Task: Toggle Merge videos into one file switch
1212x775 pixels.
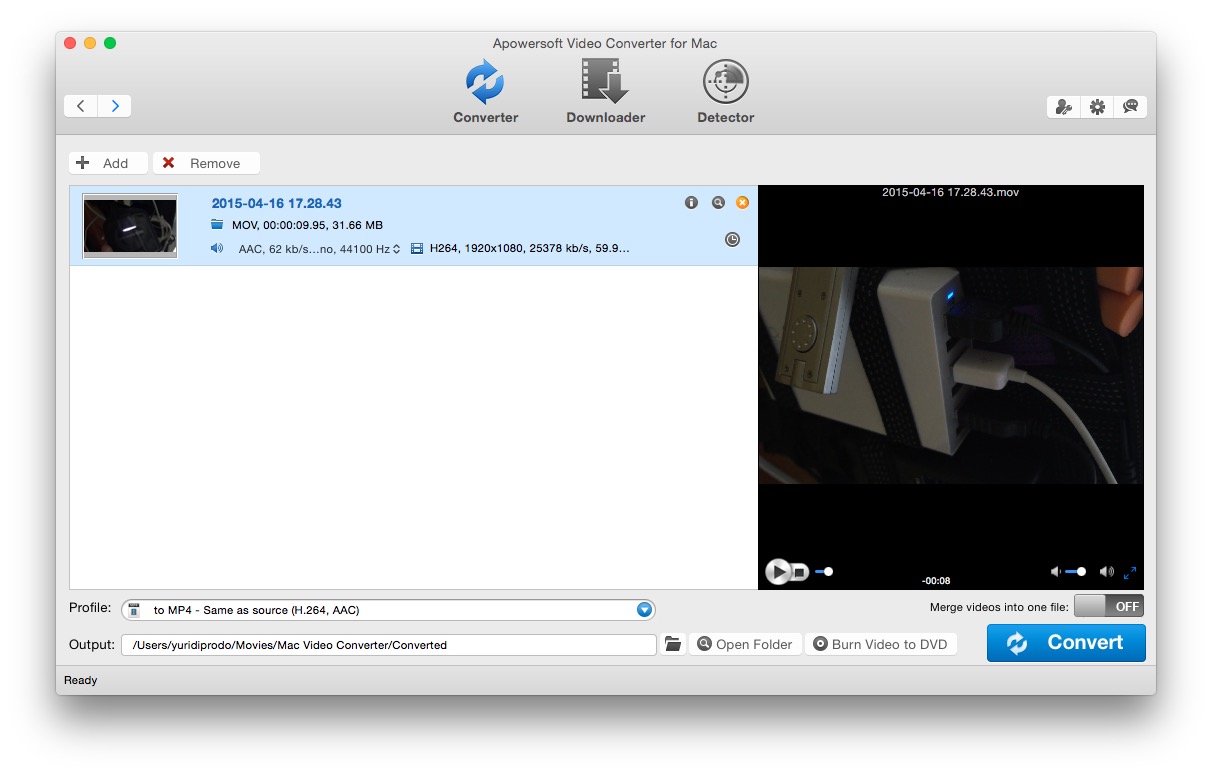Action: point(1108,606)
